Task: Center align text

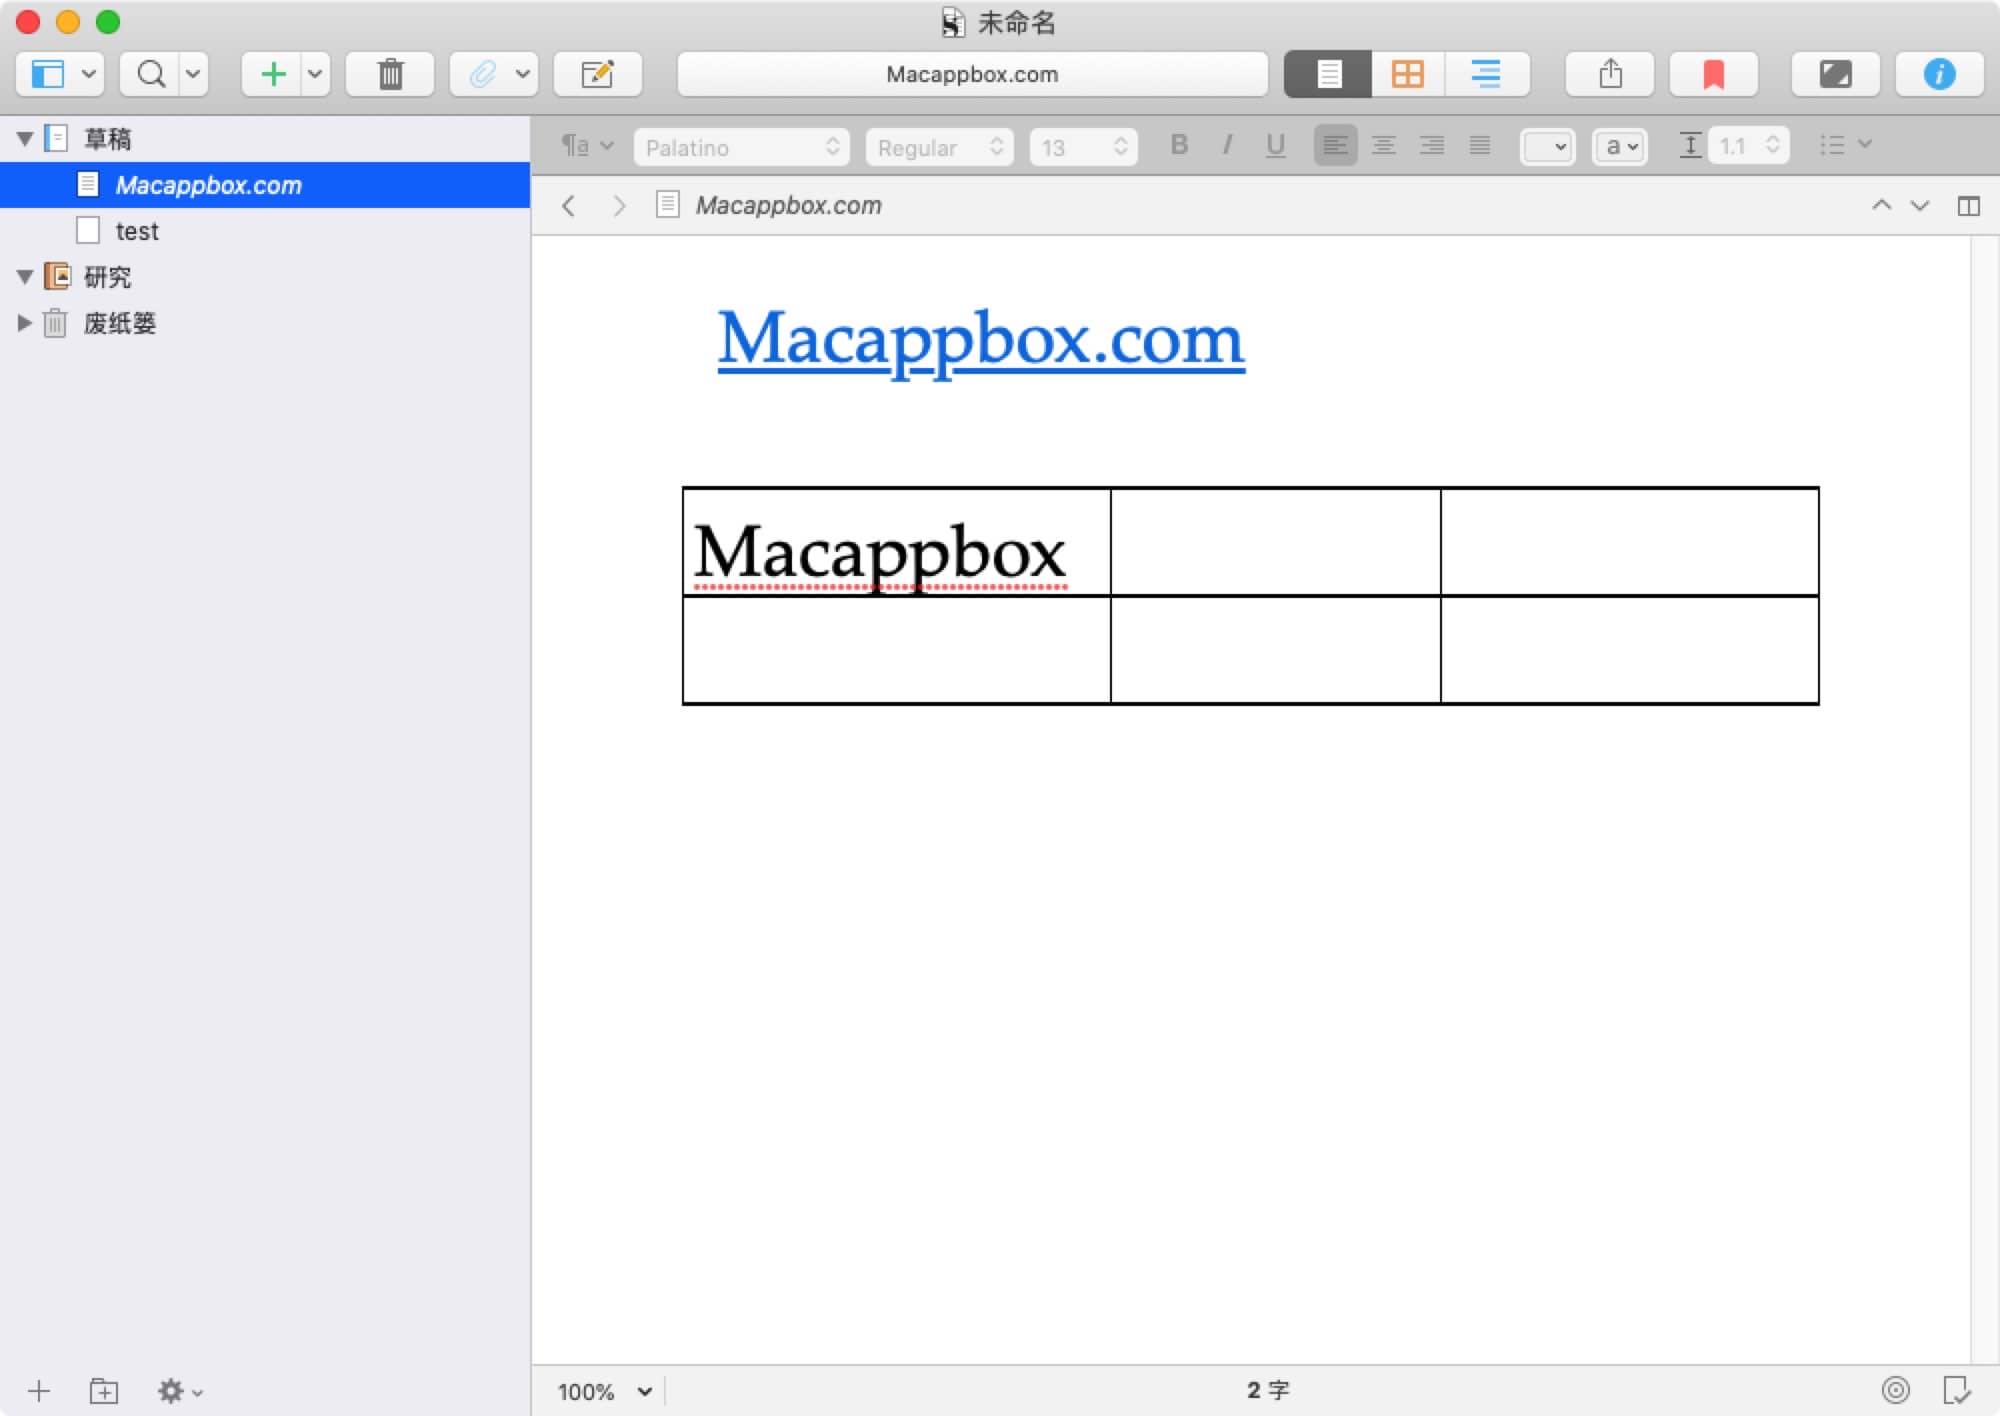Action: (x=1384, y=146)
